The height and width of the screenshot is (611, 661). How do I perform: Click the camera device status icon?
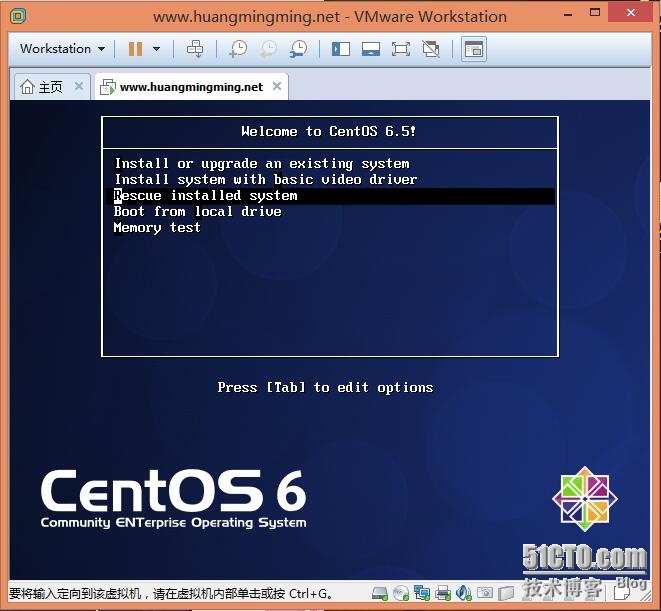click(x=485, y=594)
